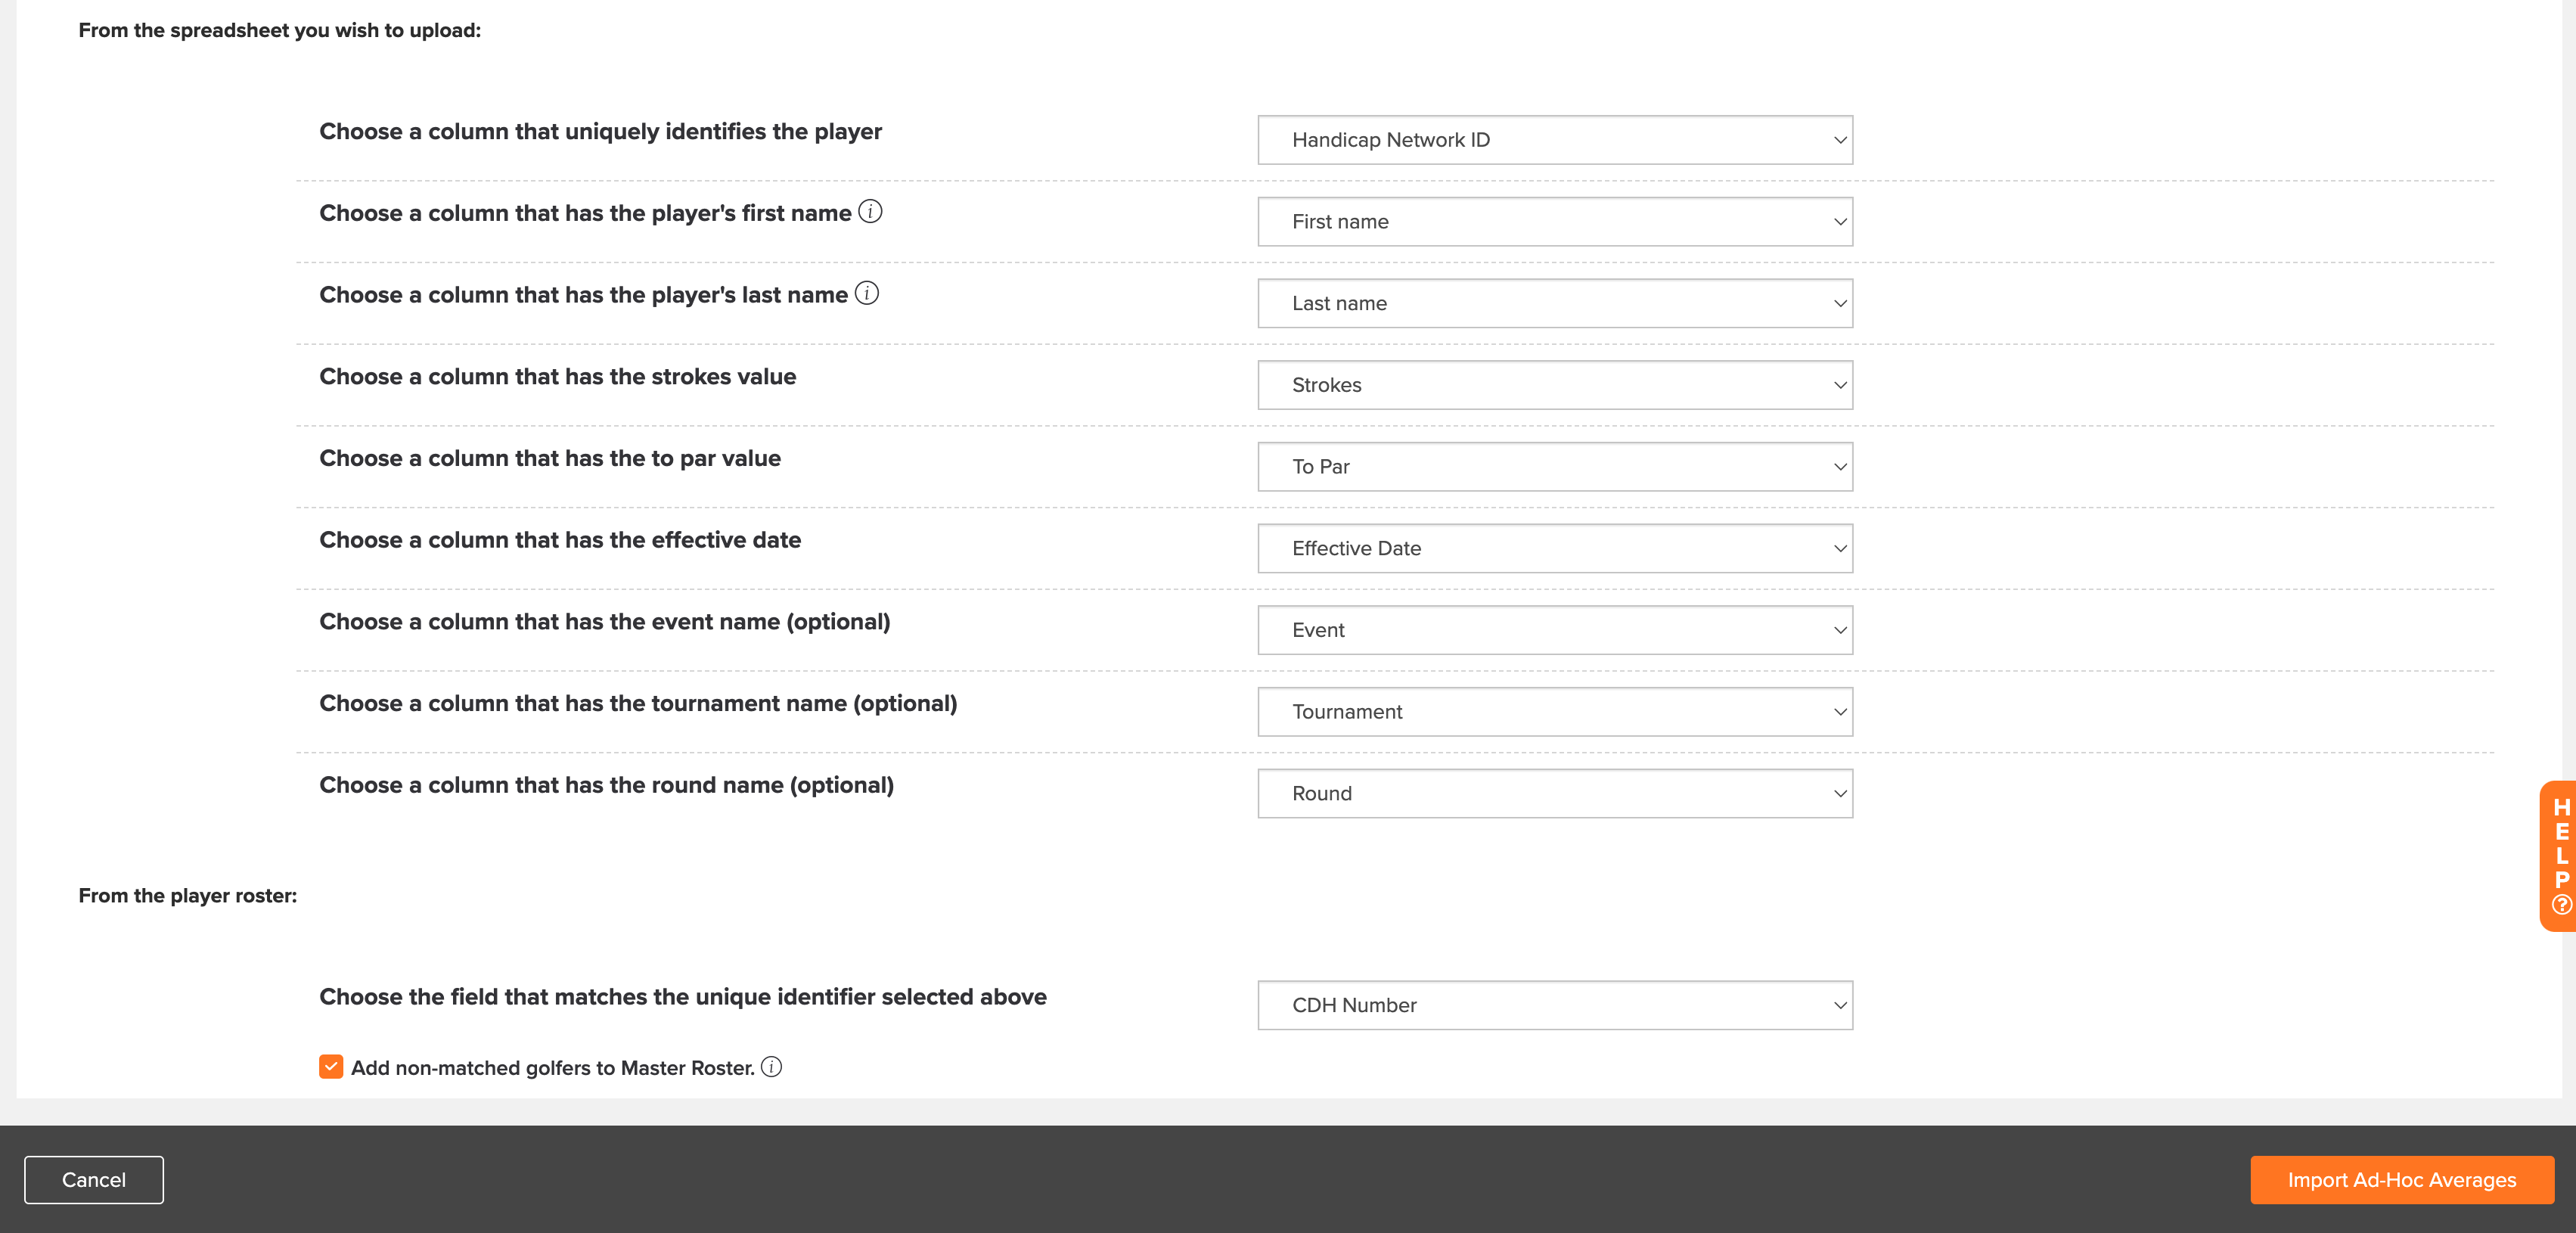Click 'Choose a column that has the effective date' text
The height and width of the screenshot is (1233, 2576).
pyautogui.click(x=560, y=540)
